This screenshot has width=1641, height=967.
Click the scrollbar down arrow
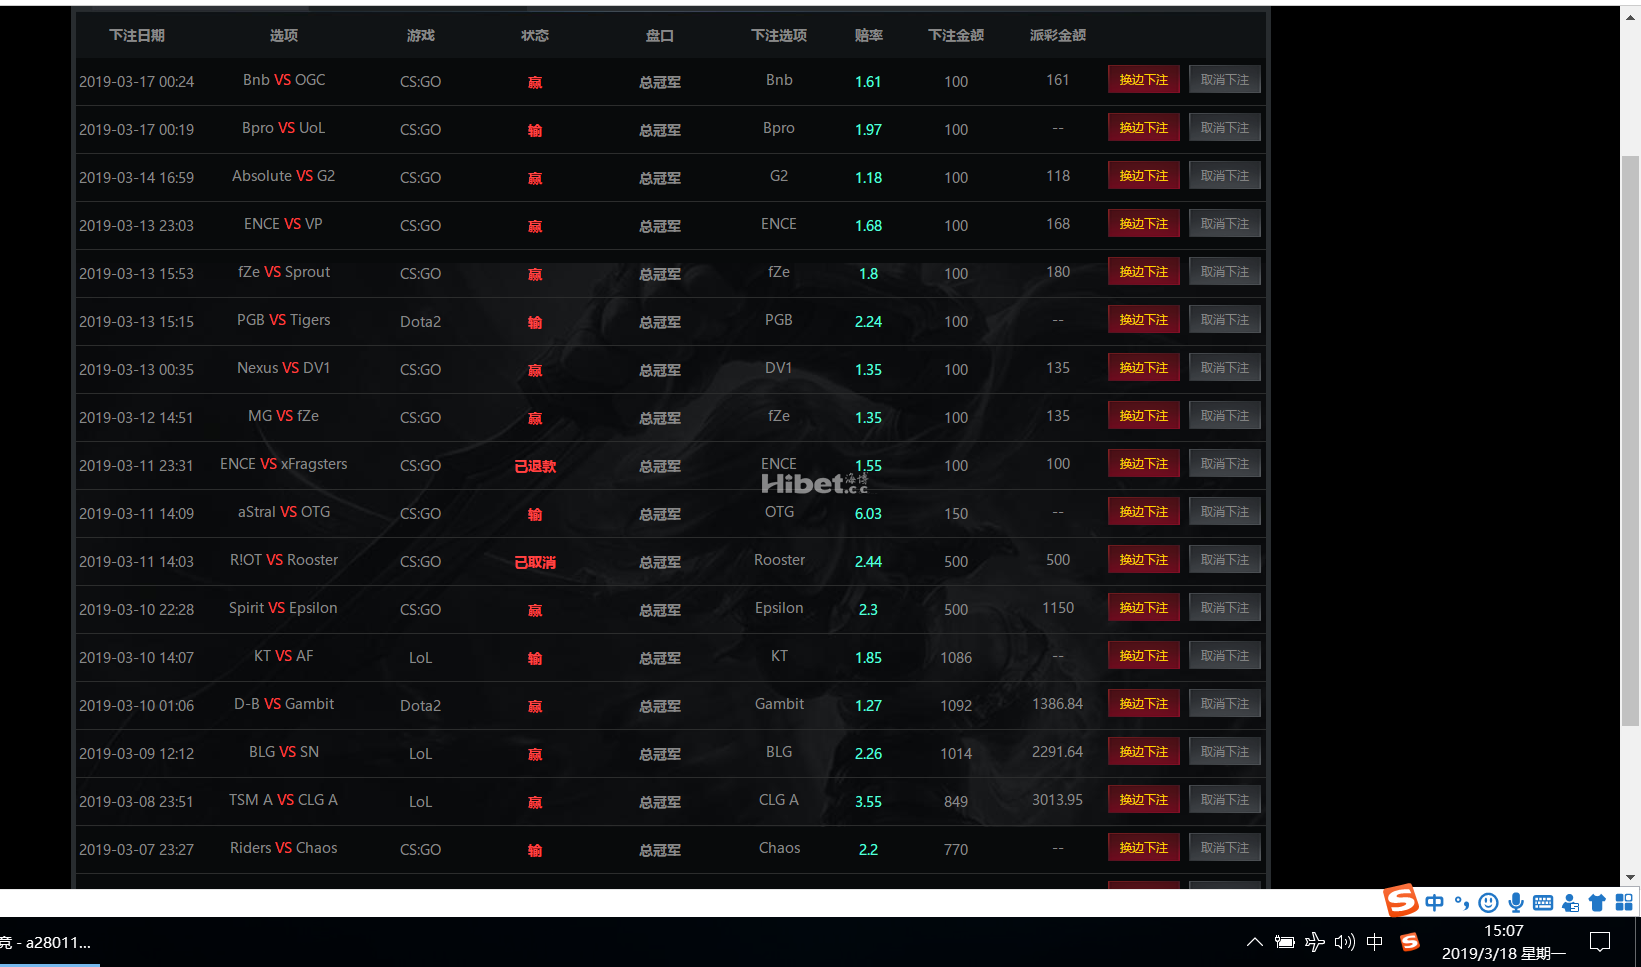click(x=1631, y=877)
